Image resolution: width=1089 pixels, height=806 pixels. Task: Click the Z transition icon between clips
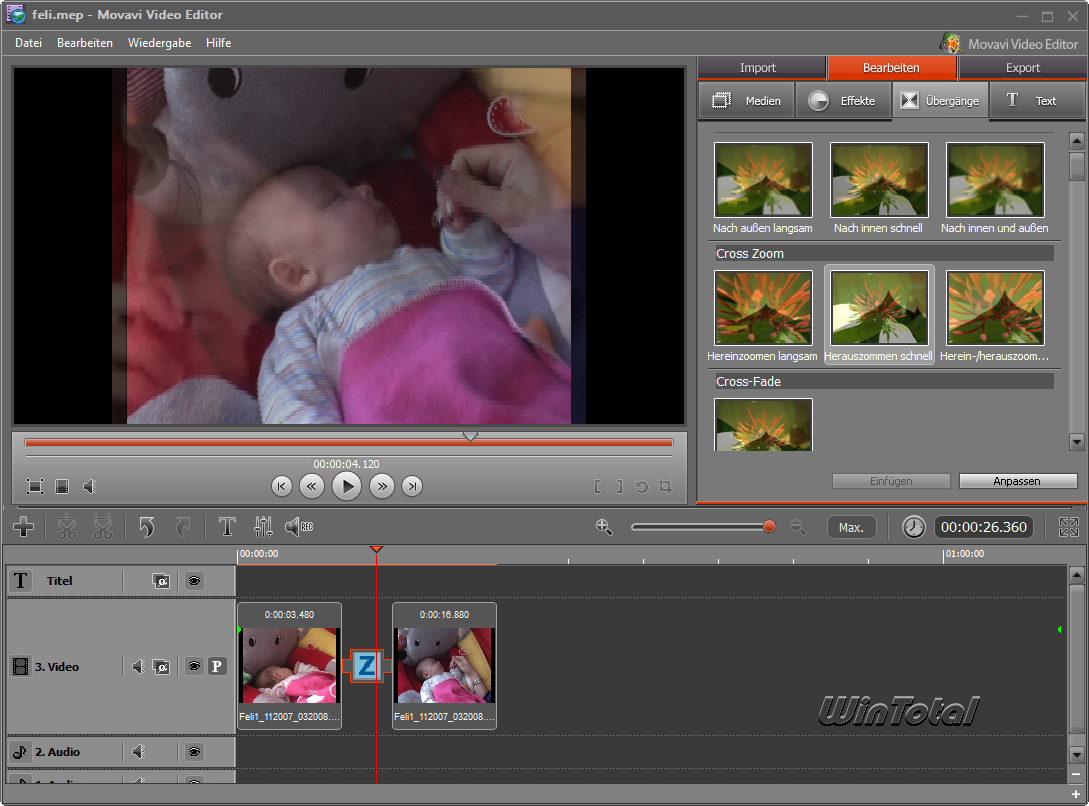click(x=366, y=666)
